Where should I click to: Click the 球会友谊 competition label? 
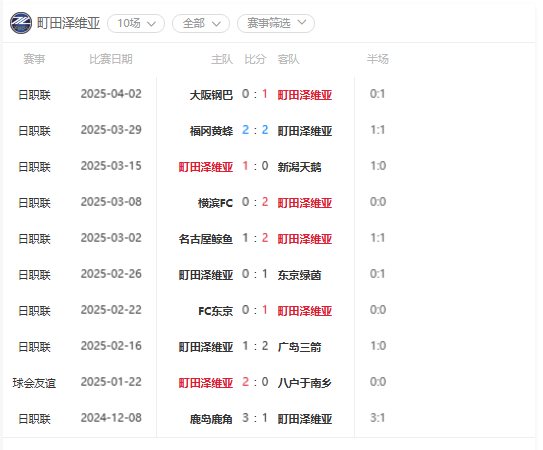34,383
